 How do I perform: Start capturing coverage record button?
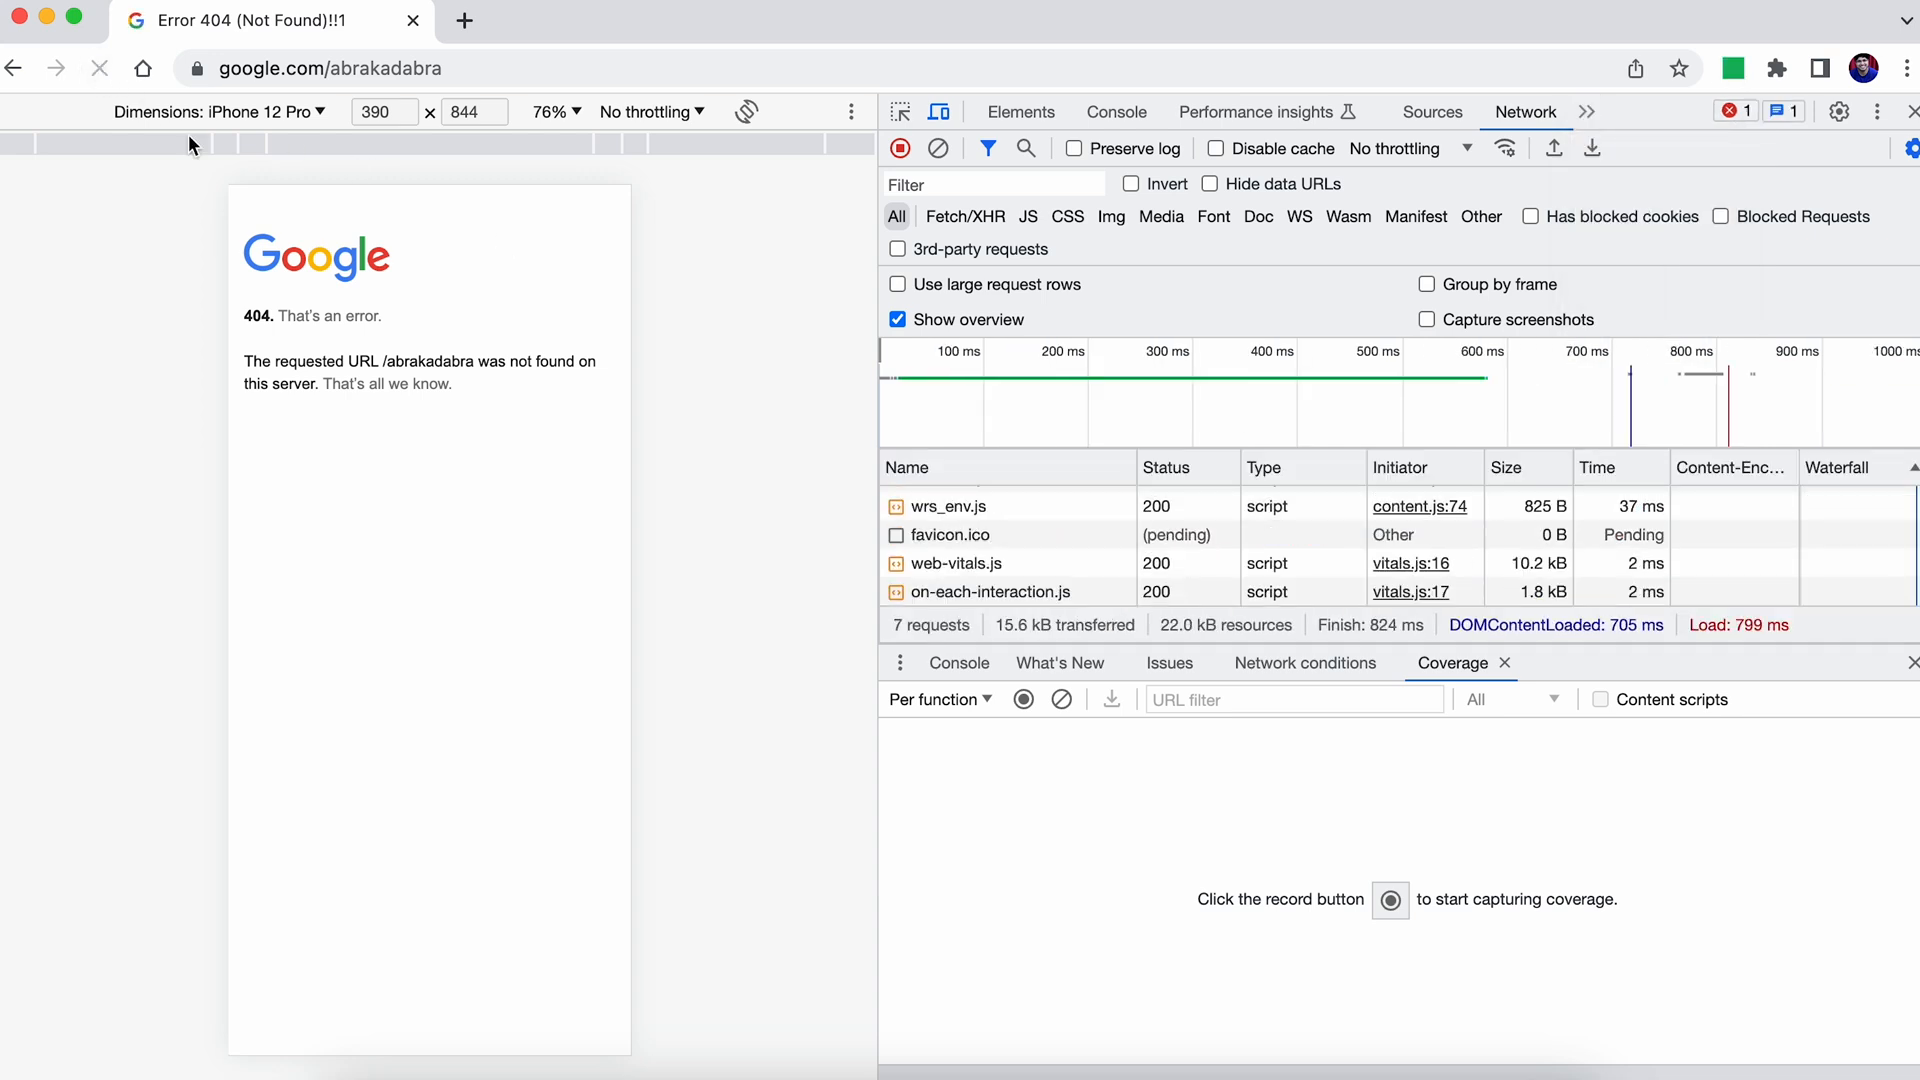point(1390,900)
